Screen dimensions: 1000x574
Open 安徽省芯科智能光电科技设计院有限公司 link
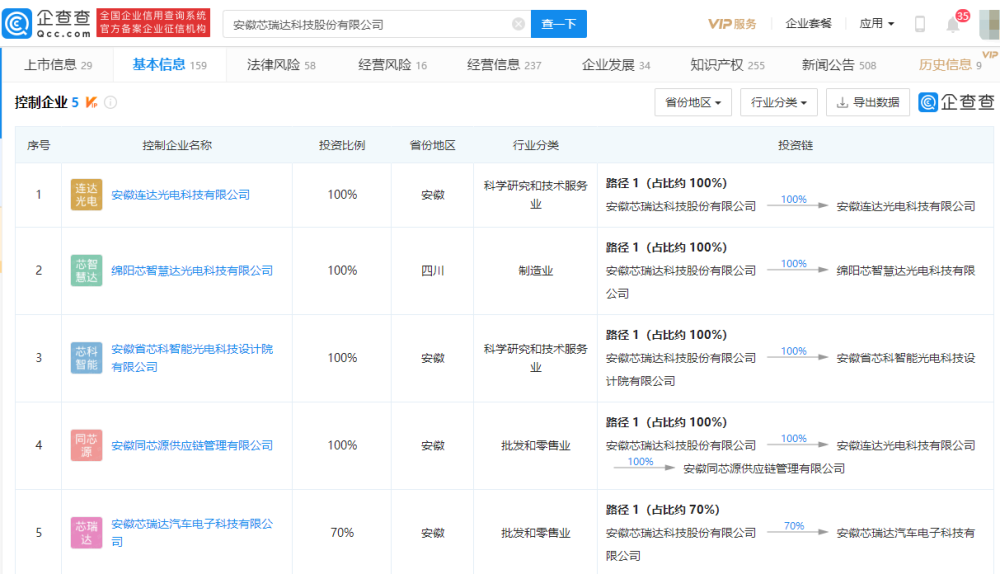192,358
